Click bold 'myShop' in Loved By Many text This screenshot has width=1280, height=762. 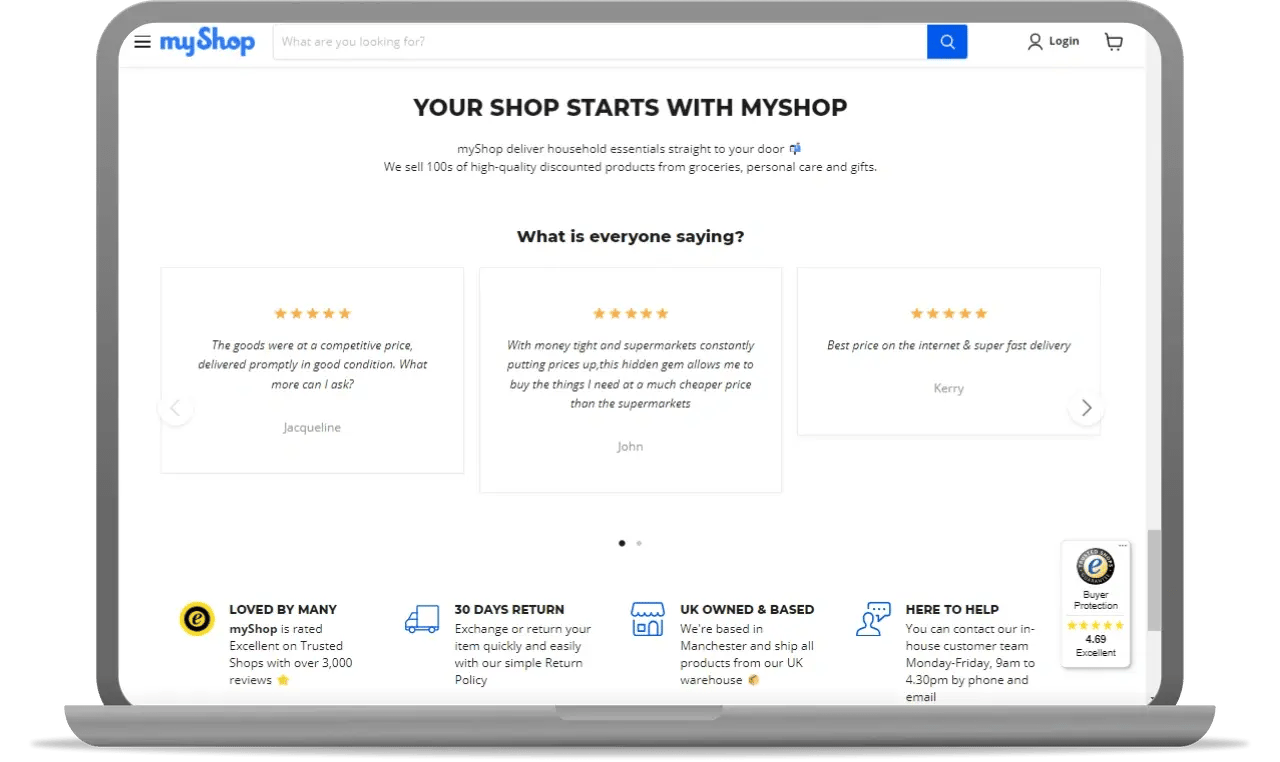253,629
